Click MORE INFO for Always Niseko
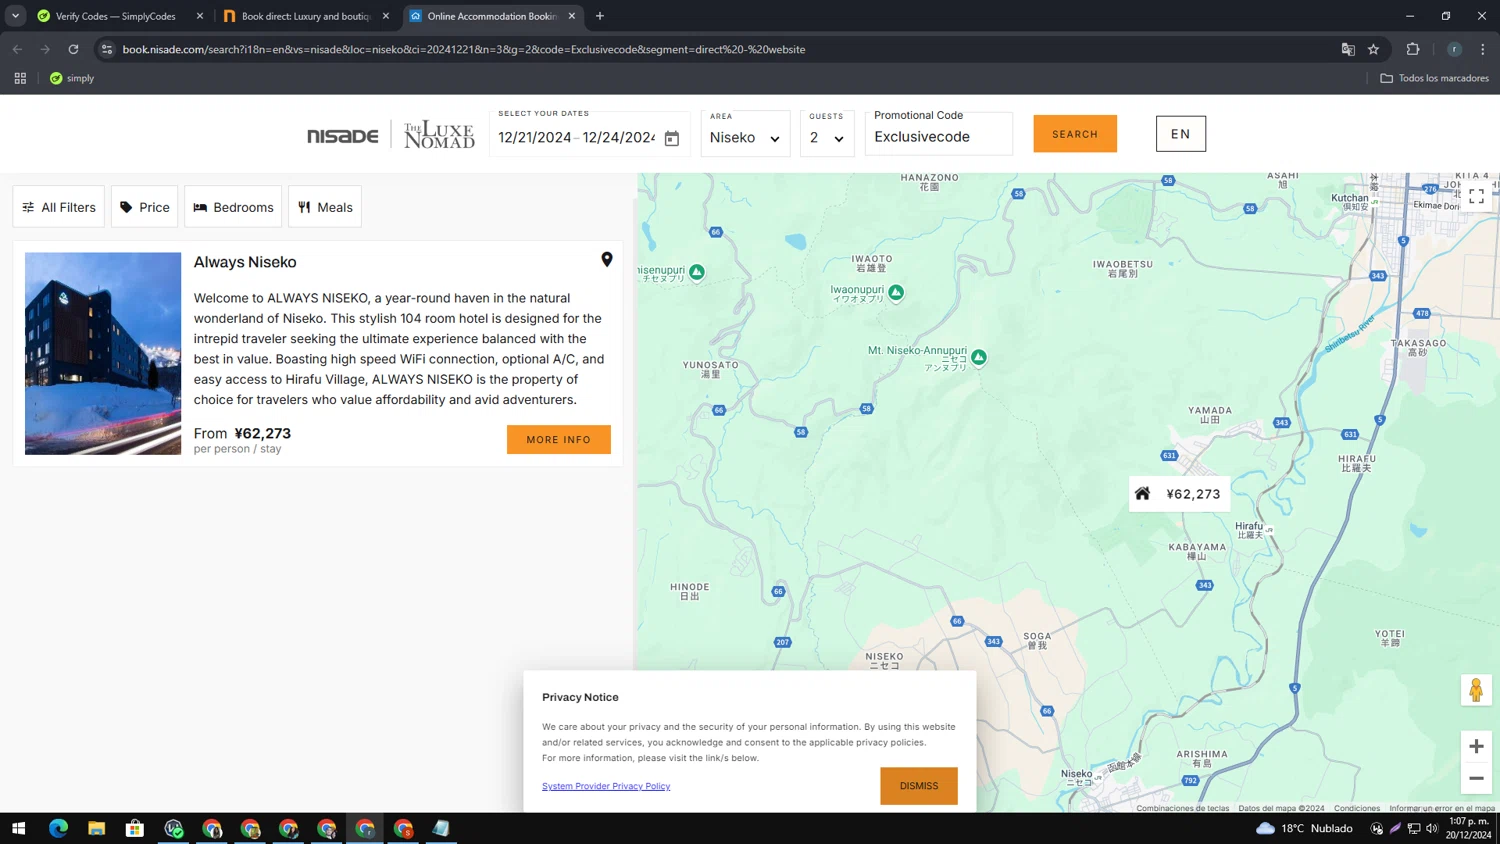Screen dimensions: 1500x844 point(559,440)
